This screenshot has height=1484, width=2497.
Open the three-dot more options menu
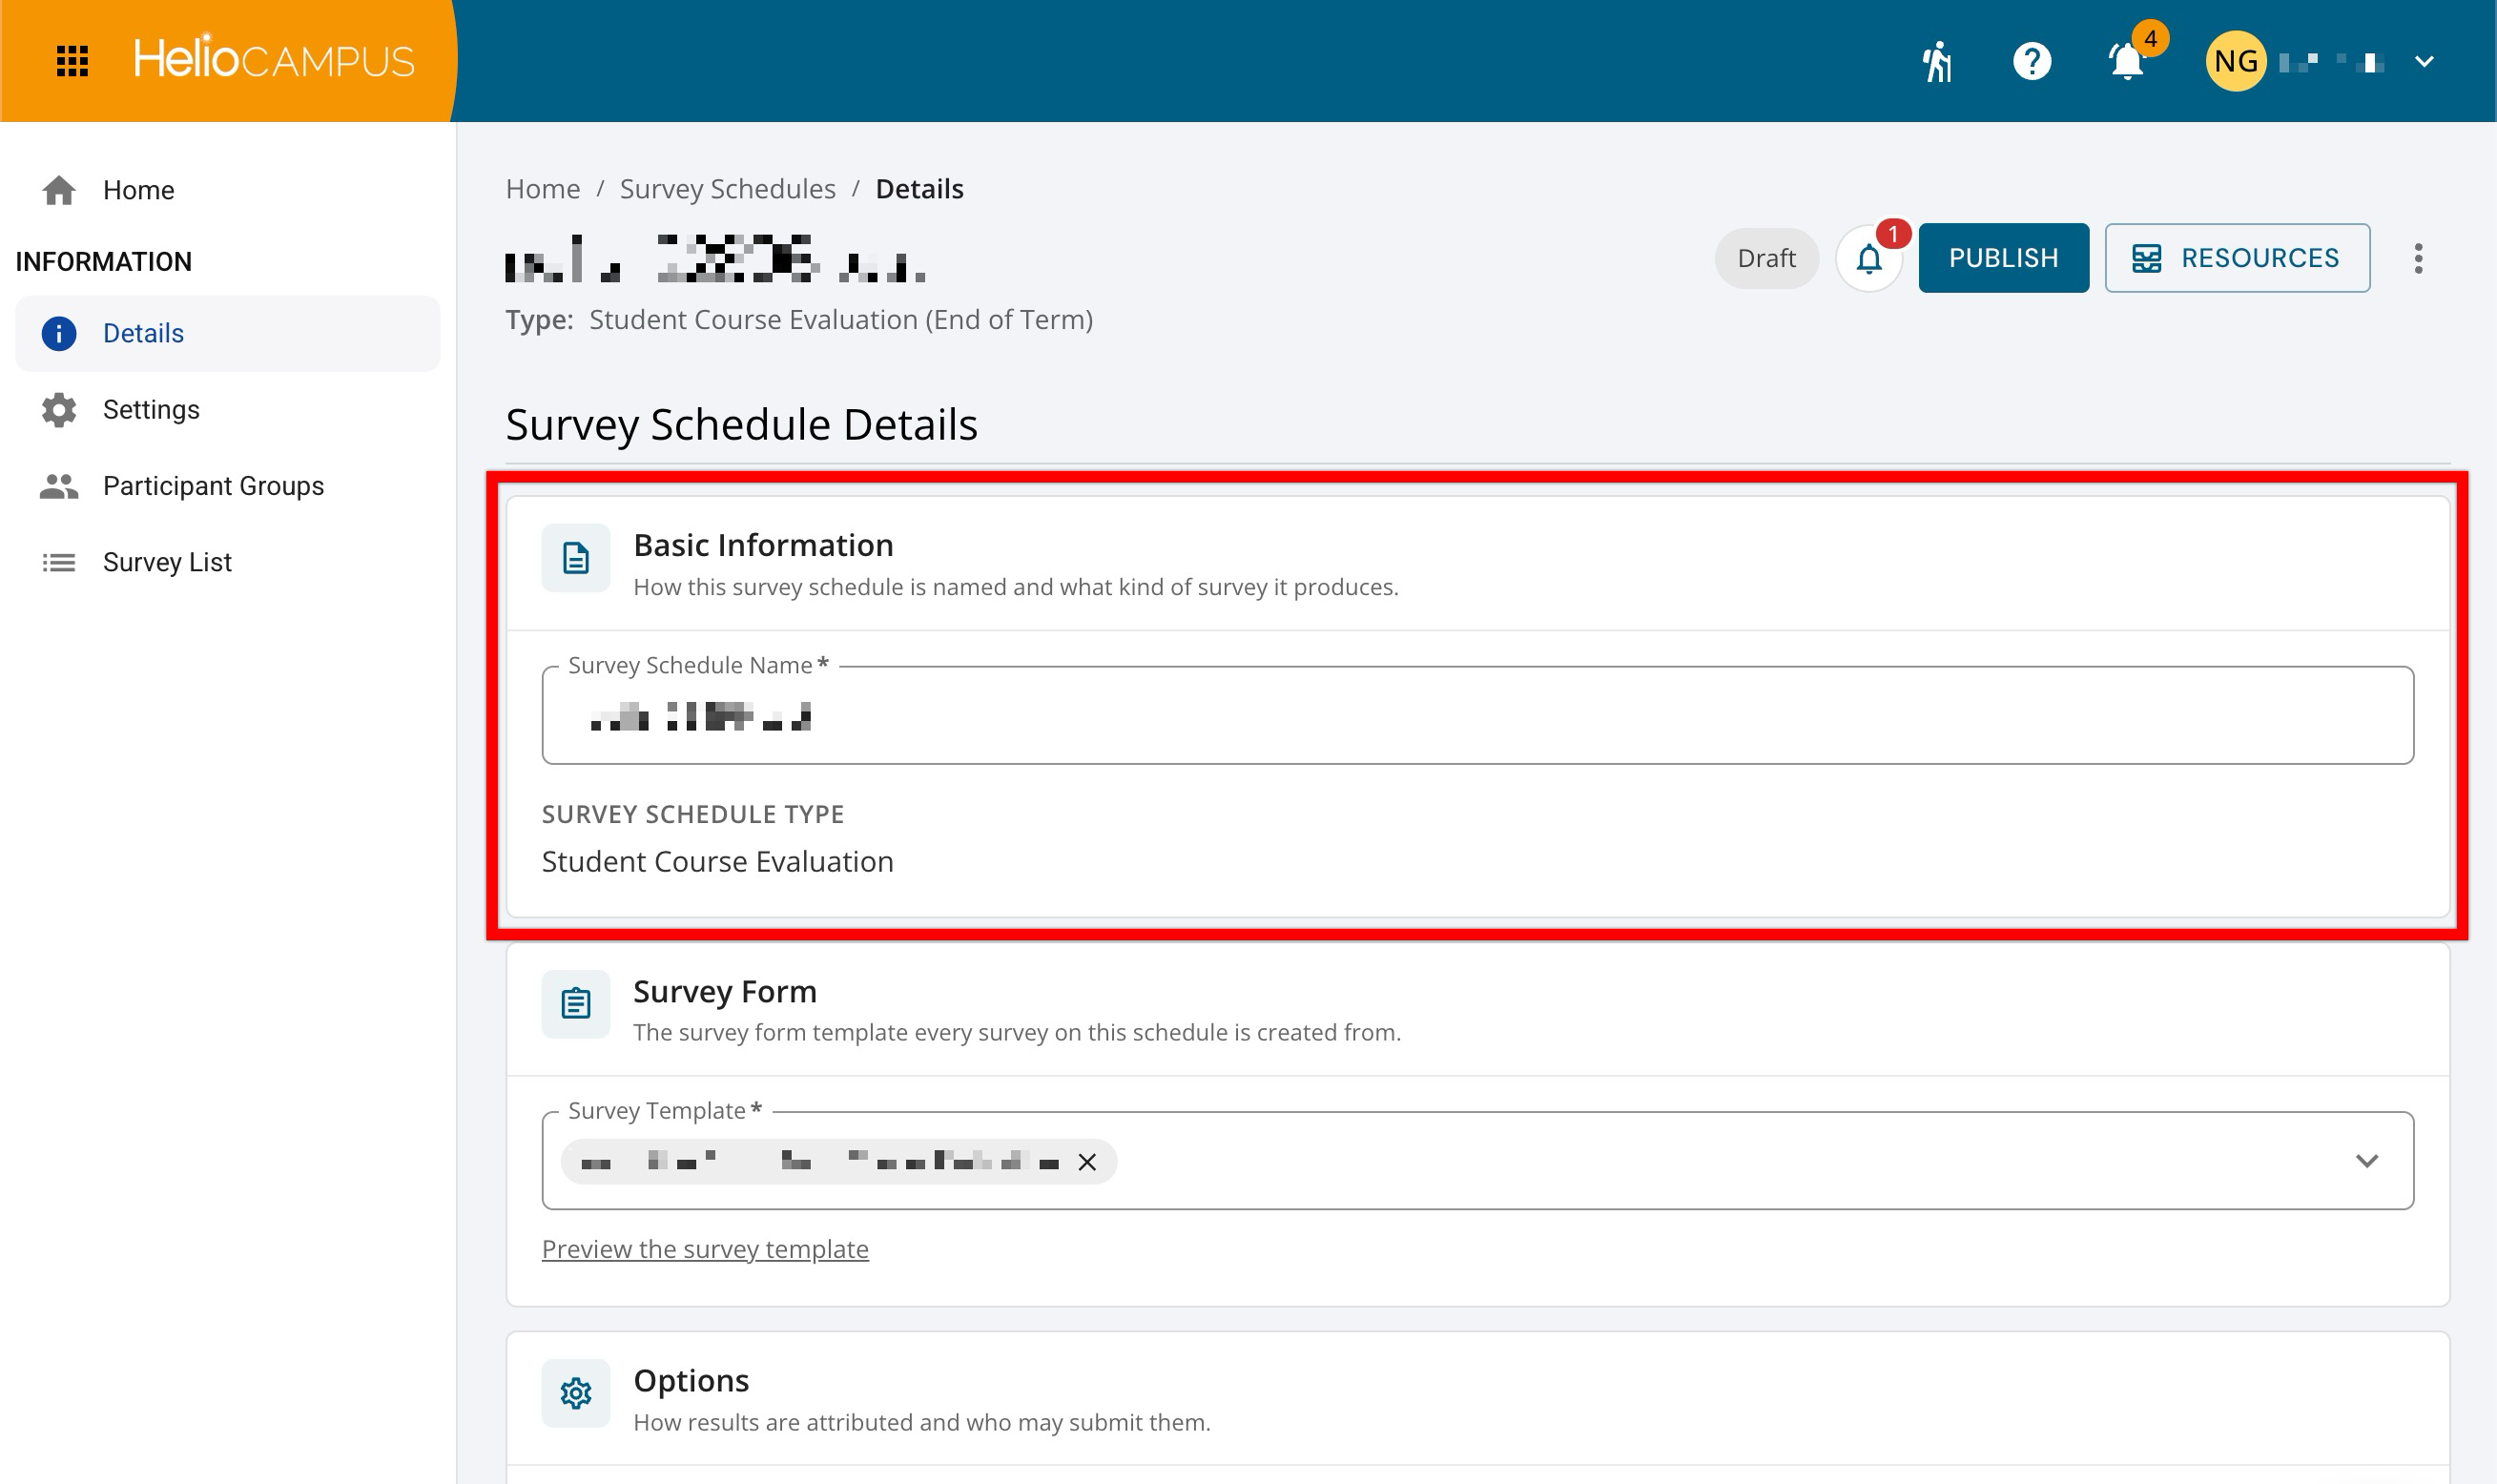point(2418,259)
